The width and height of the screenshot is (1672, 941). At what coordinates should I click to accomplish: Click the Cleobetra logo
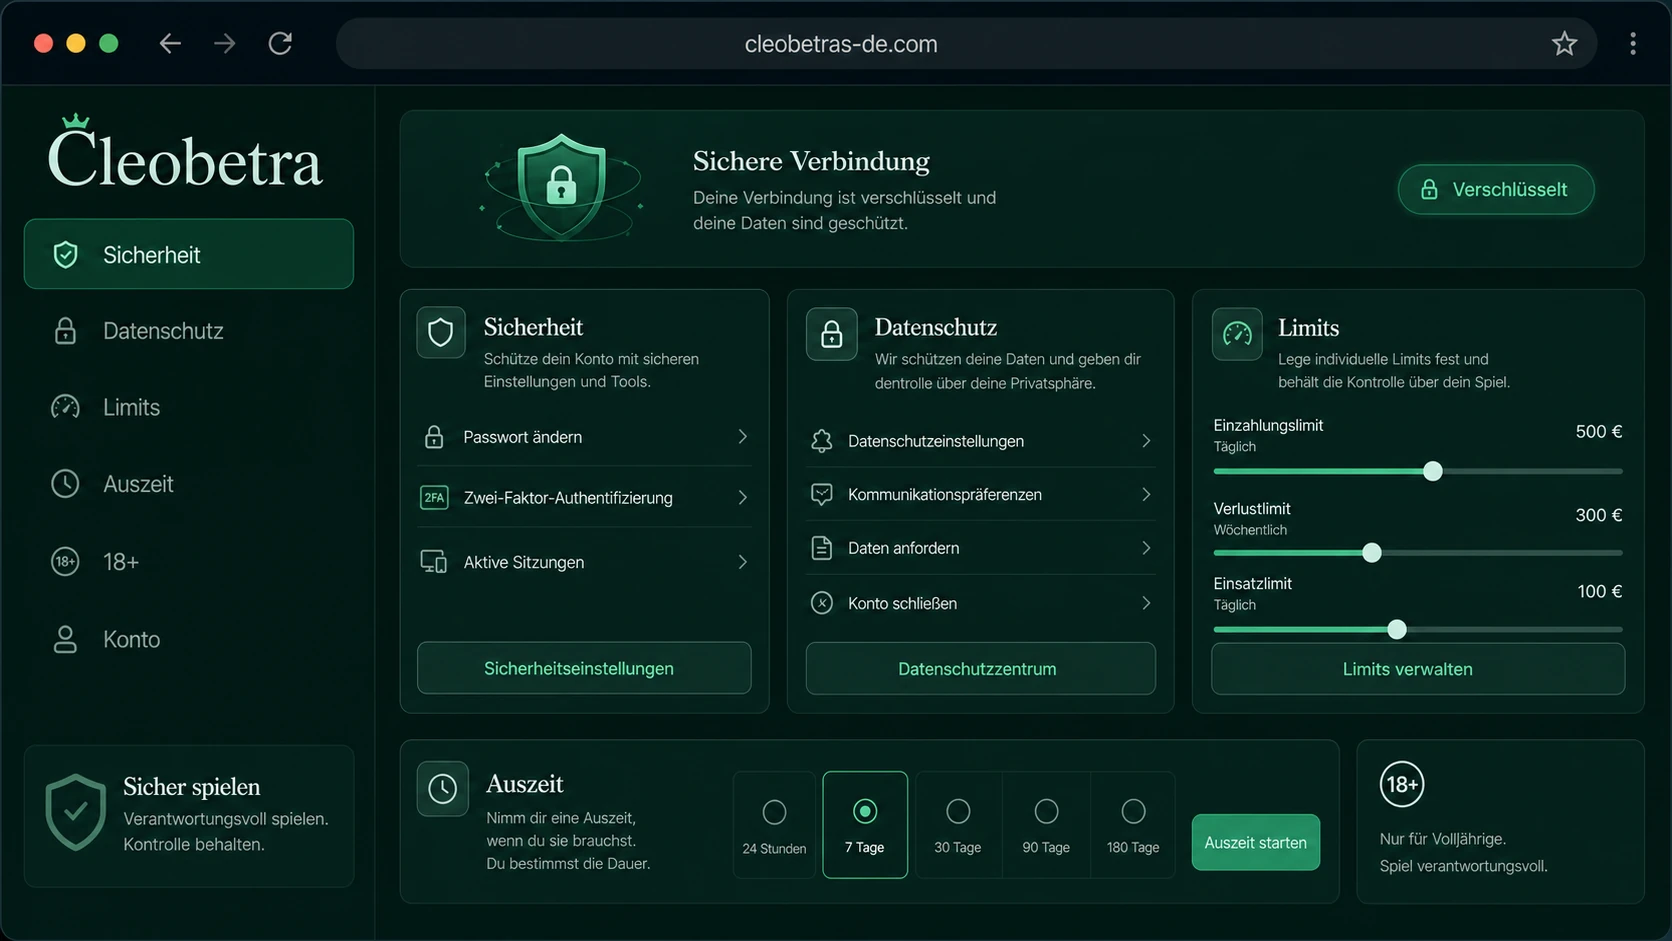coord(185,153)
